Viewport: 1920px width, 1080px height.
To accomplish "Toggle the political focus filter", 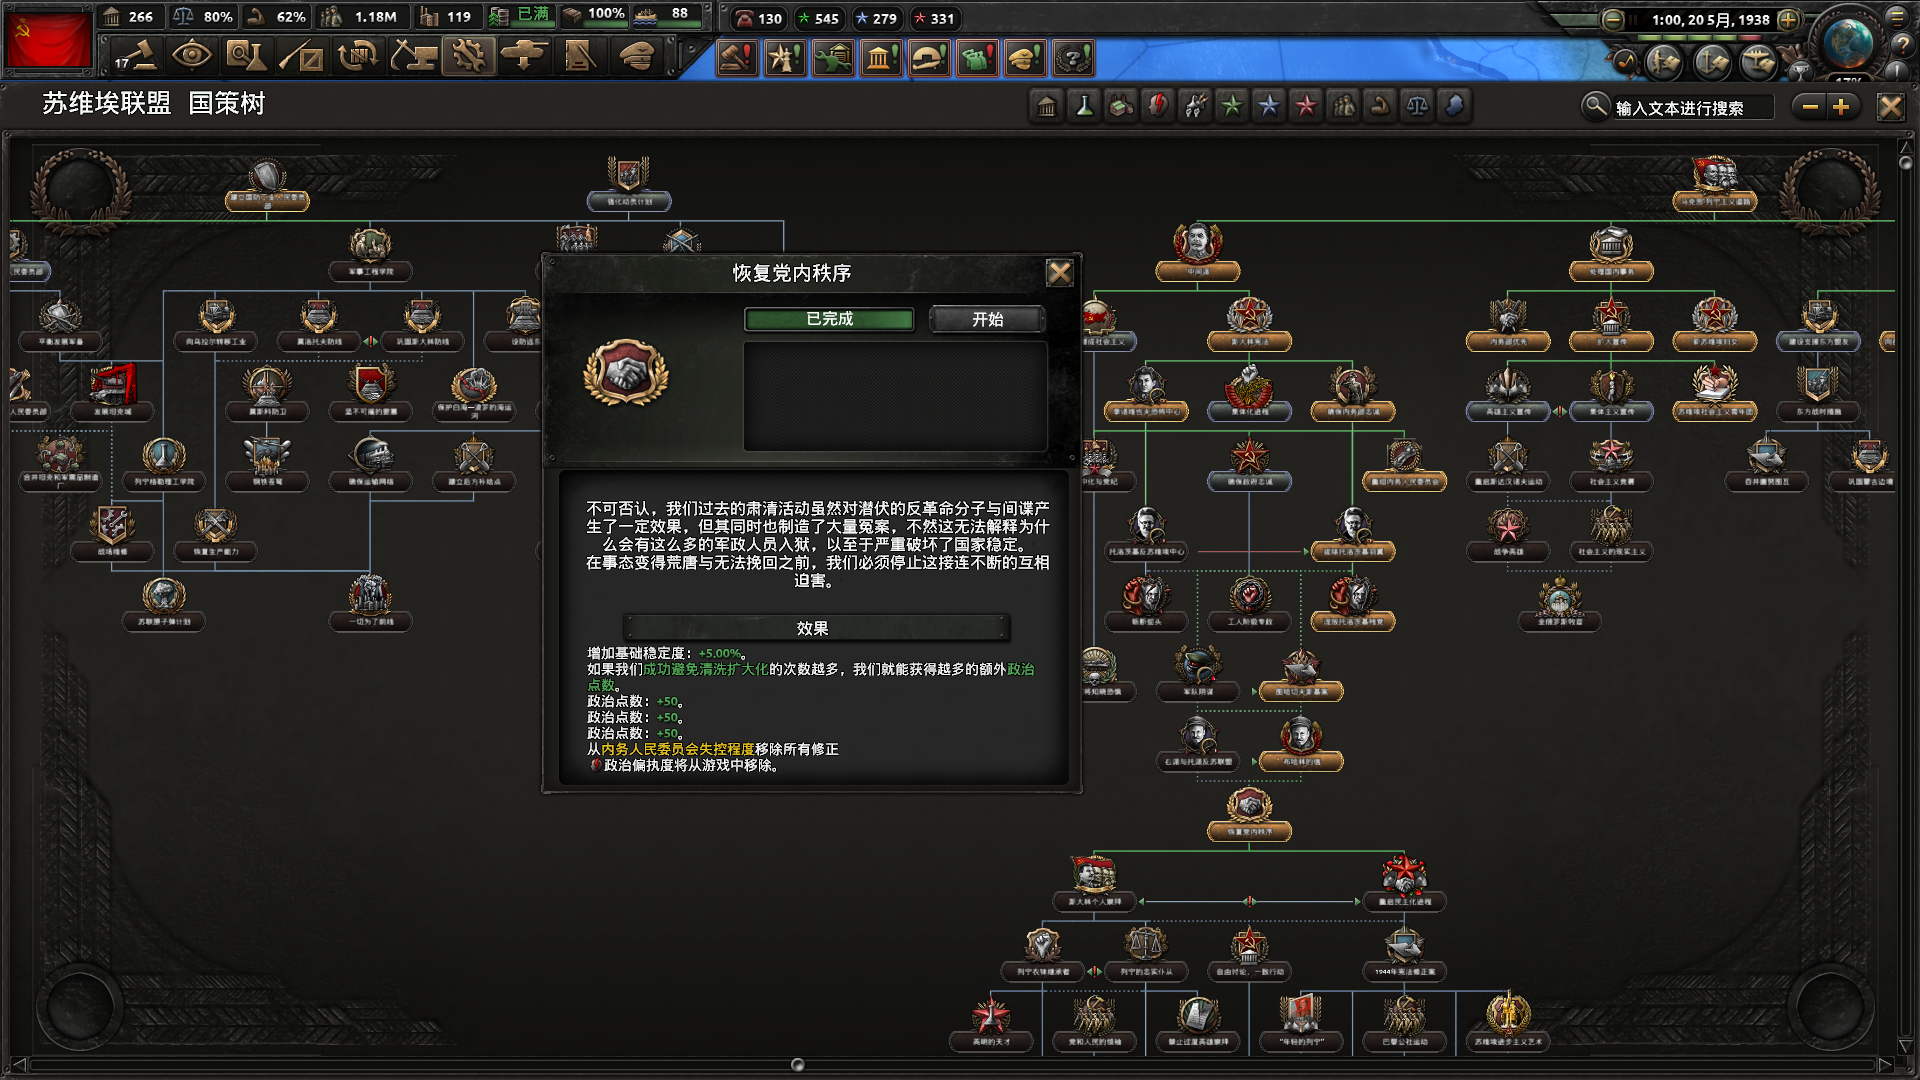I will click(1047, 106).
